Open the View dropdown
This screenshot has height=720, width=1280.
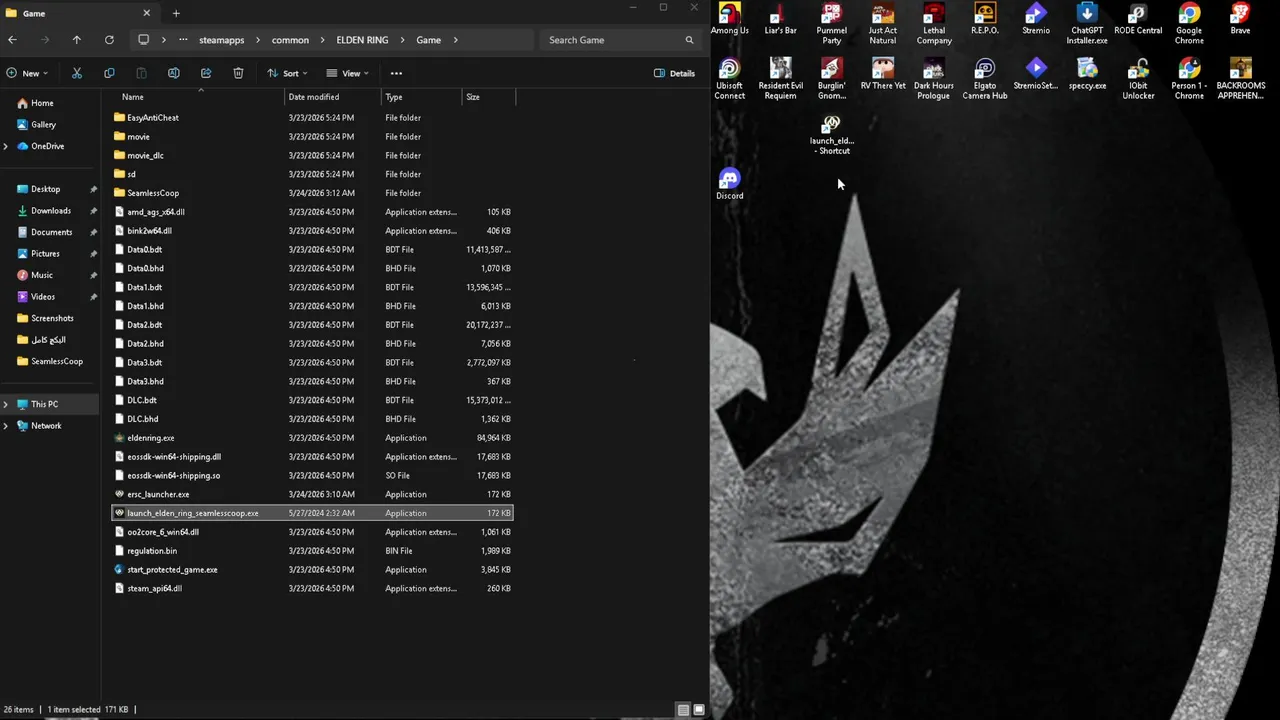click(x=347, y=73)
